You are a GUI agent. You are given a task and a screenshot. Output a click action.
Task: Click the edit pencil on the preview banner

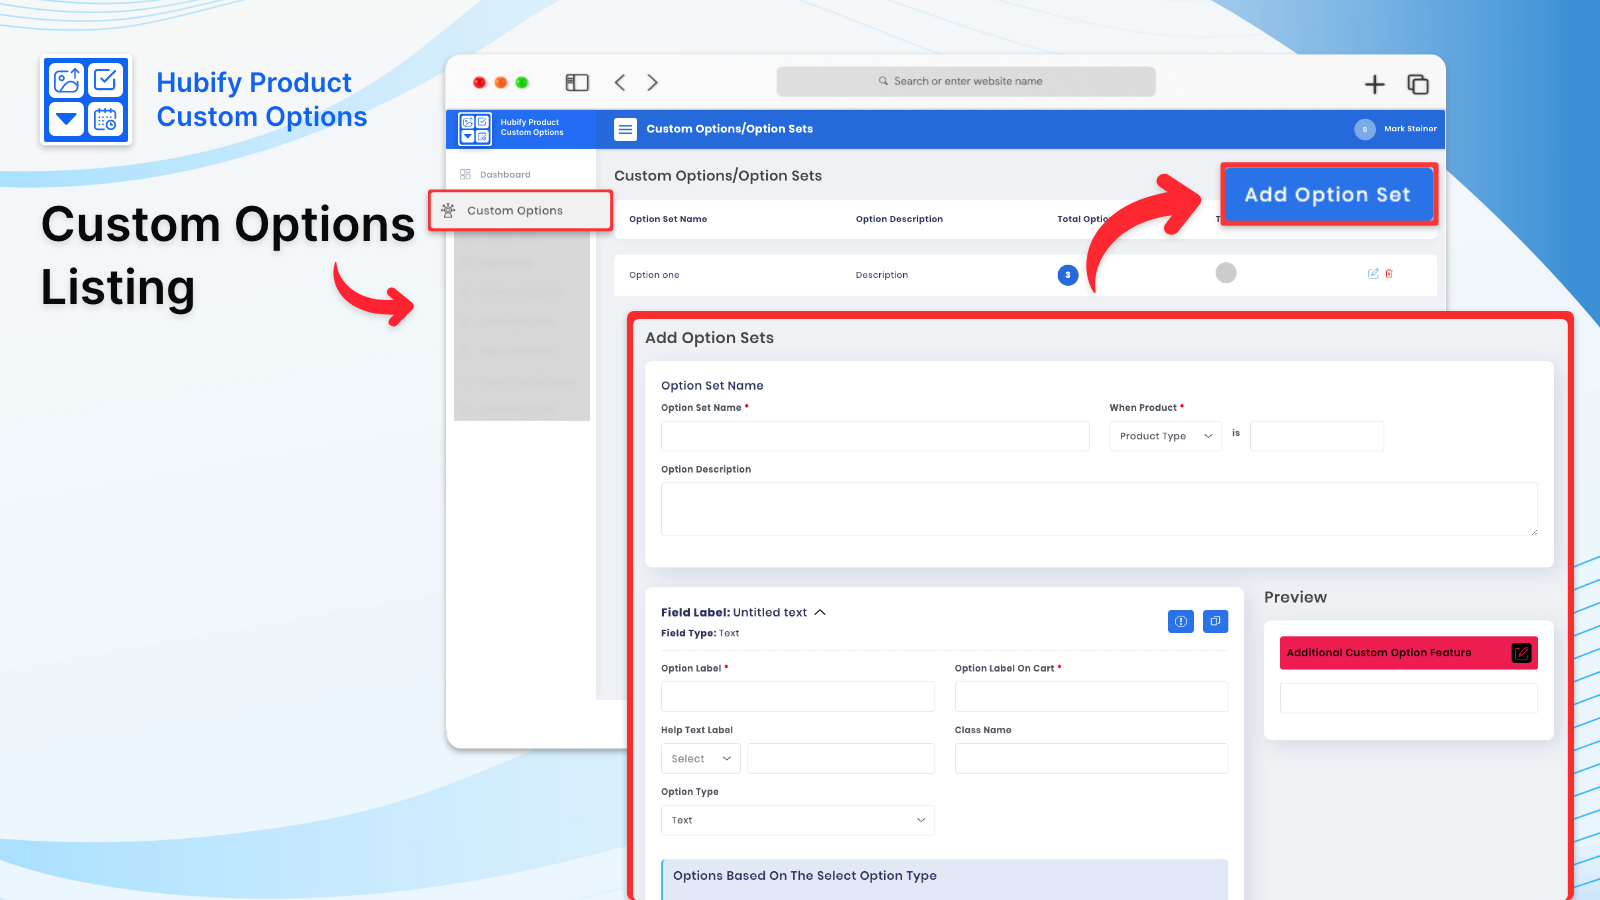point(1521,652)
